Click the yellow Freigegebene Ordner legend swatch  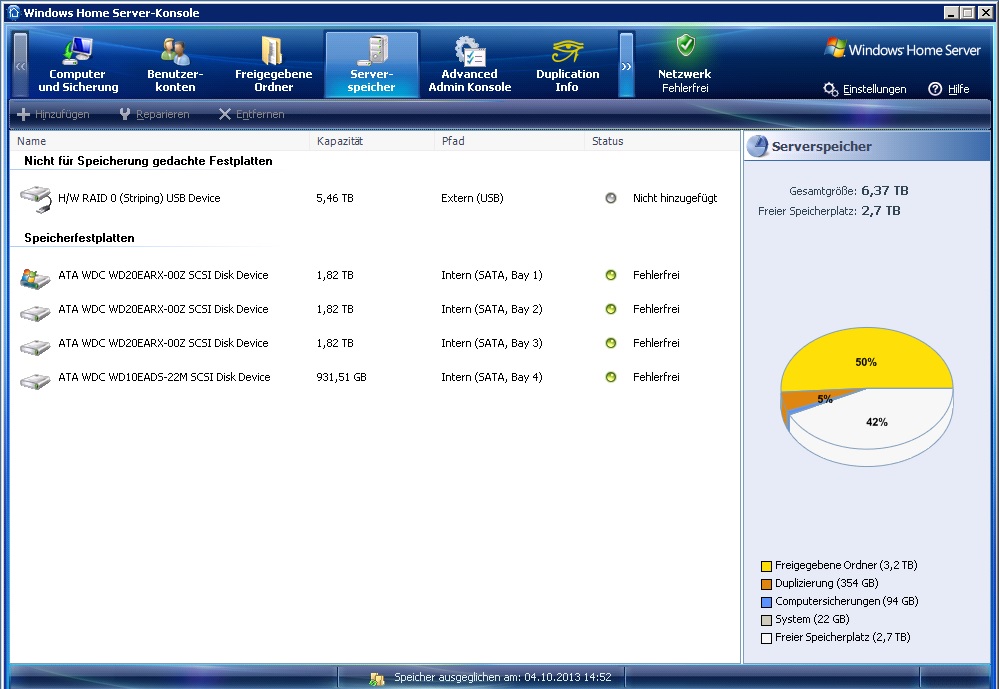[767, 566]
